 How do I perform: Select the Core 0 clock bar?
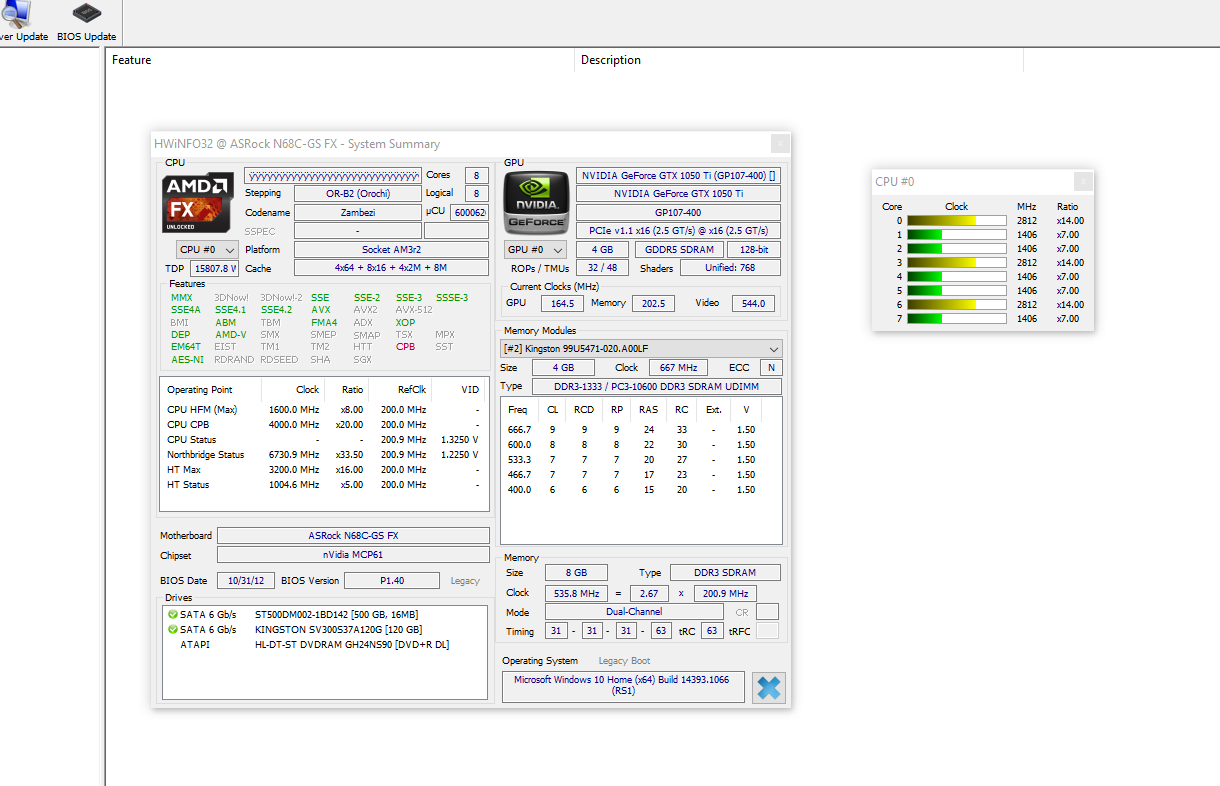(956, 221)
